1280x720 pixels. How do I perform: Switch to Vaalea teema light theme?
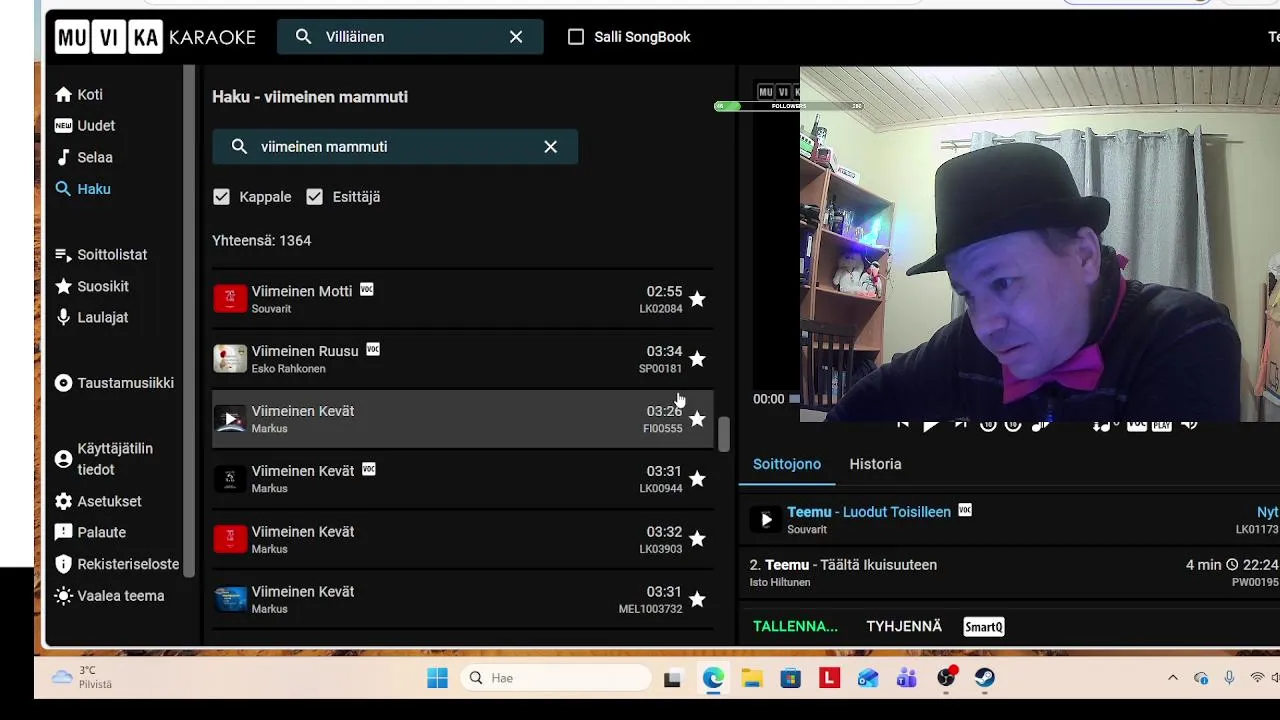tap(110, 596)
